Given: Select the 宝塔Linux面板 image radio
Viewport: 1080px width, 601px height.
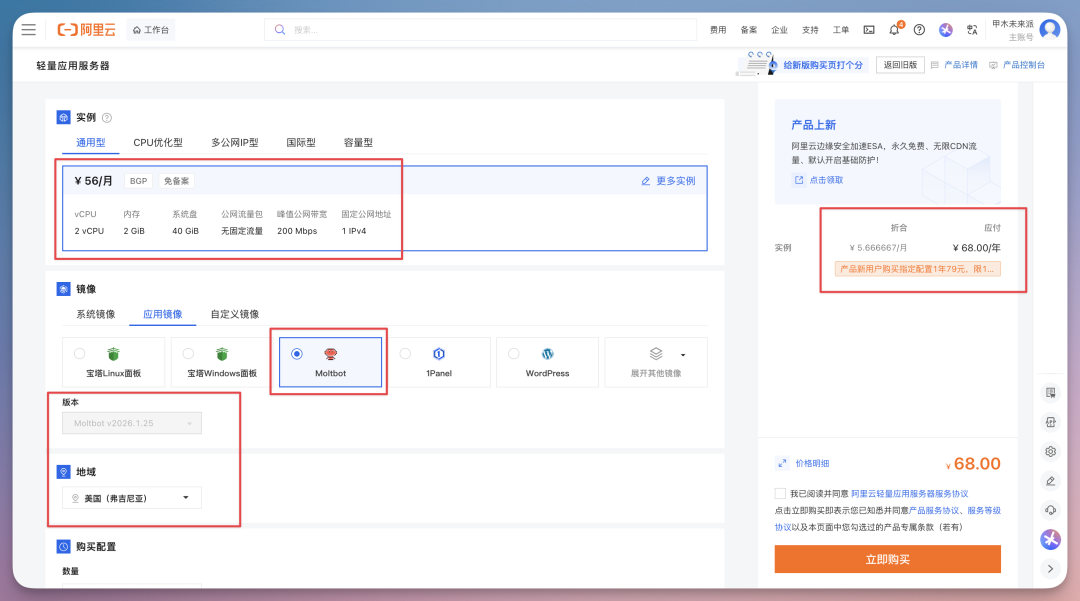Looking at the screenshot, I should pos(80,354).
